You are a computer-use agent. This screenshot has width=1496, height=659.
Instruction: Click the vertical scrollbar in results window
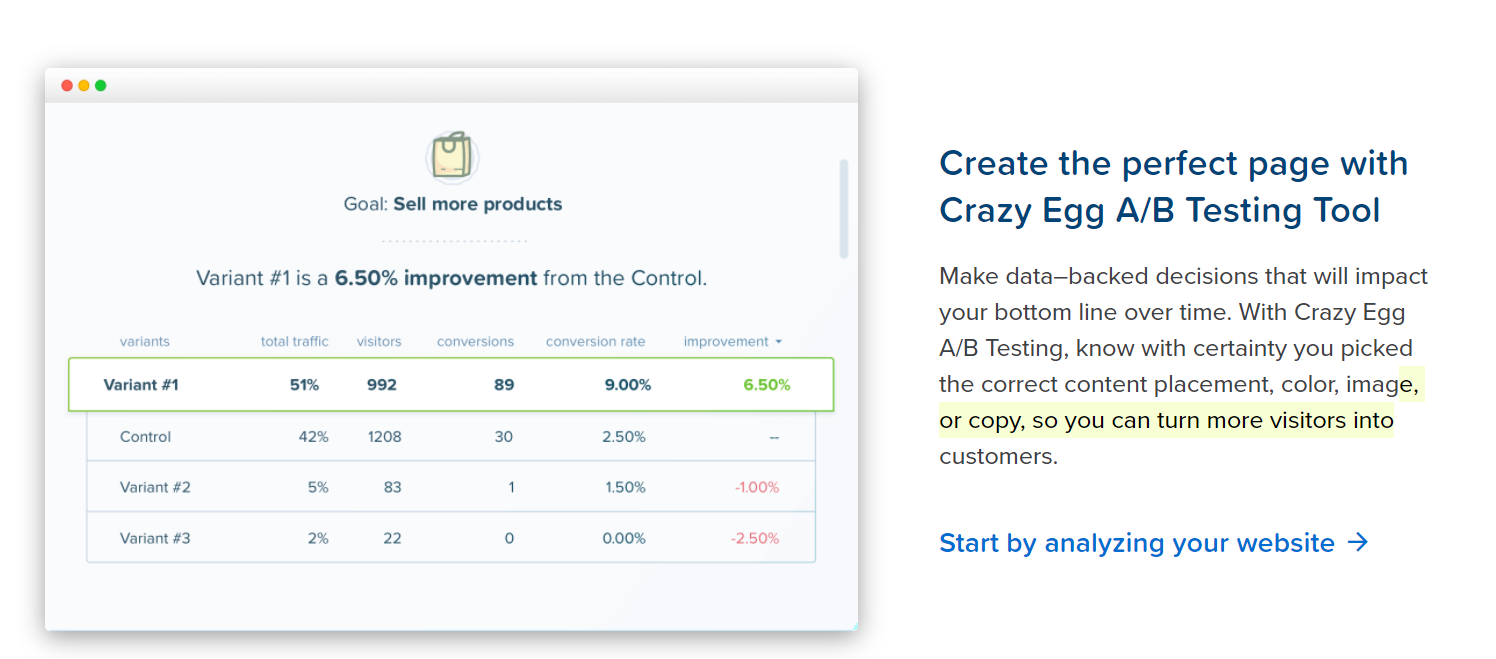pyautogui.click(x=844, y=208)
